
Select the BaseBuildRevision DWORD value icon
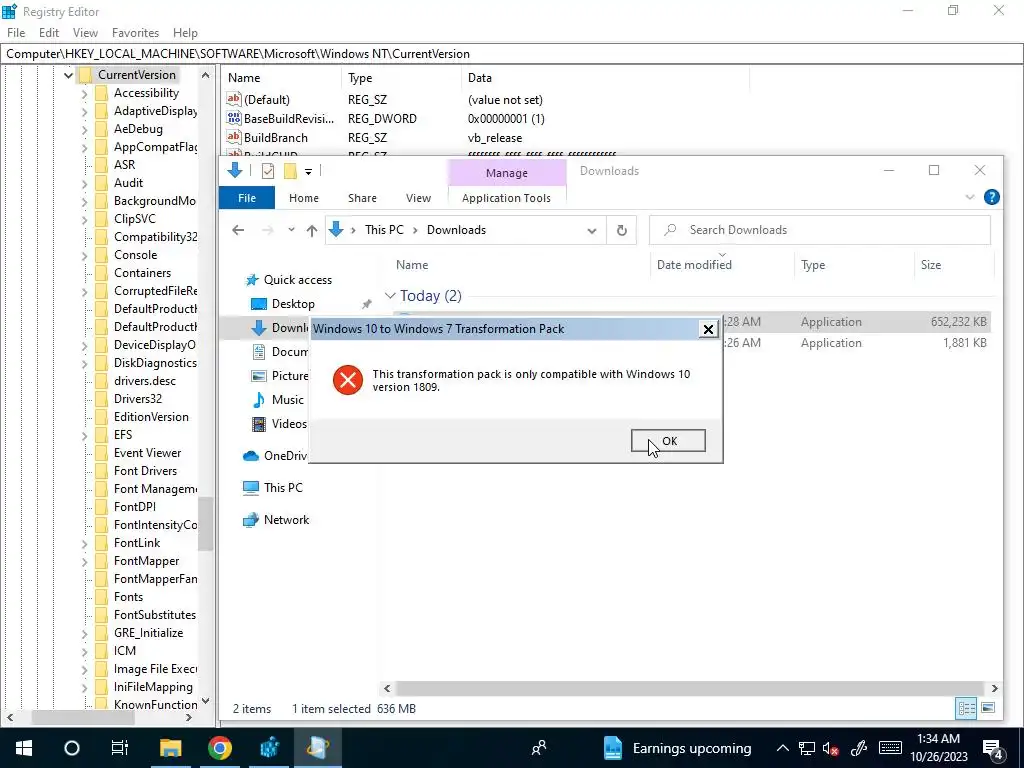(x=234, y=118)
